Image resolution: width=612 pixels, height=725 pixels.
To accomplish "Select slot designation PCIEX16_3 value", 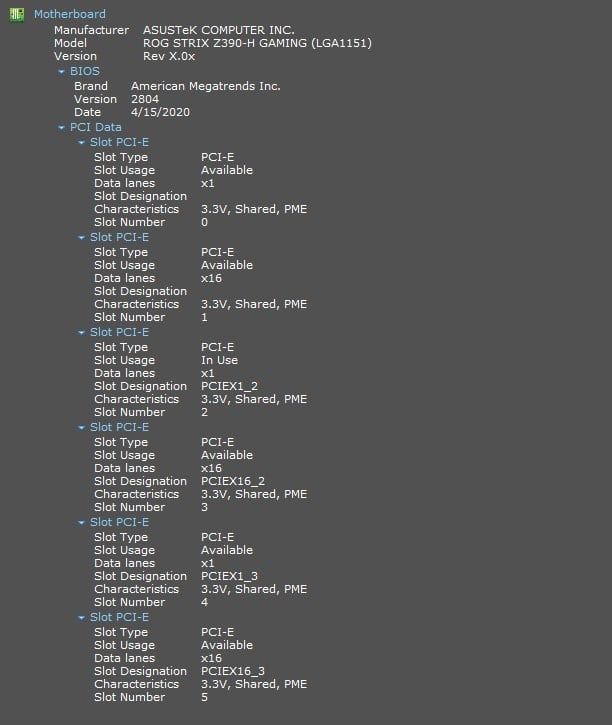I will pos(233,671).
